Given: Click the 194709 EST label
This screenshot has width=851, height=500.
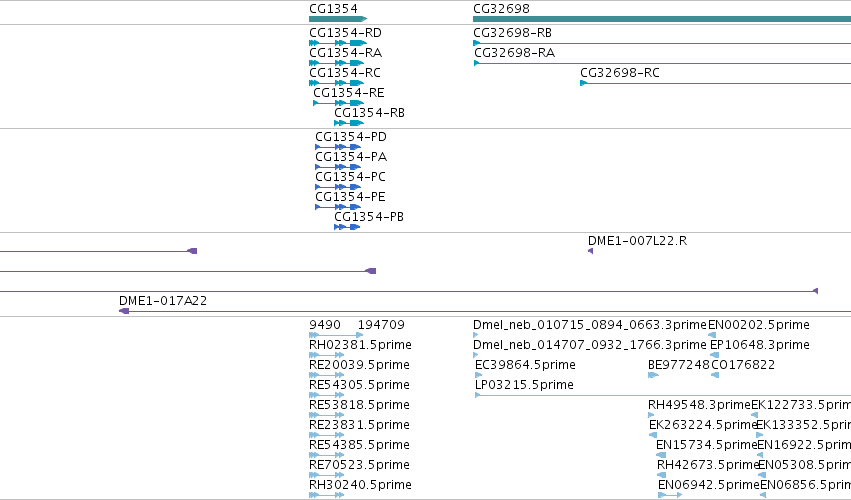Looking at the screenshot, I should click(381, 325).
